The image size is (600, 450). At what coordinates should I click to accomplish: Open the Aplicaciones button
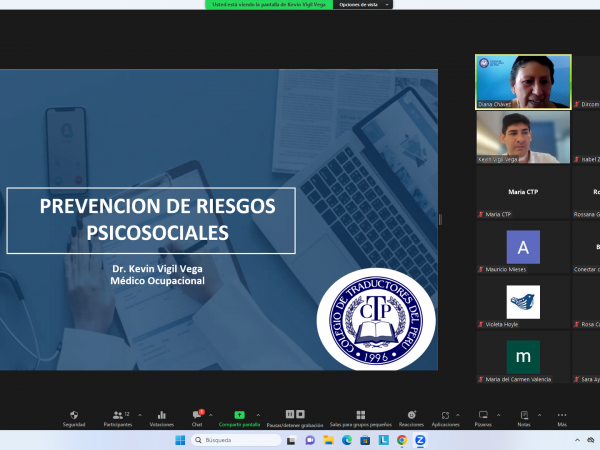point(445,419)
